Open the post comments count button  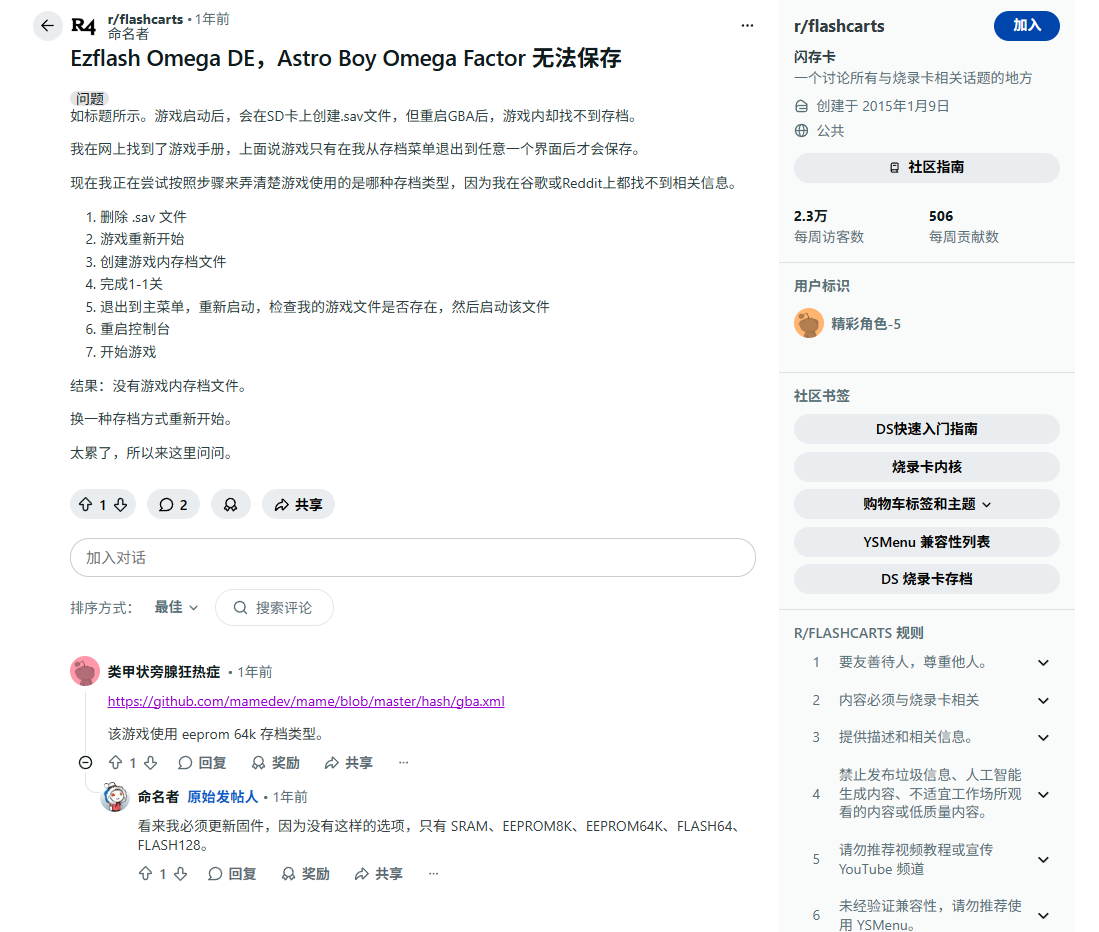click(x=173, y=505)
